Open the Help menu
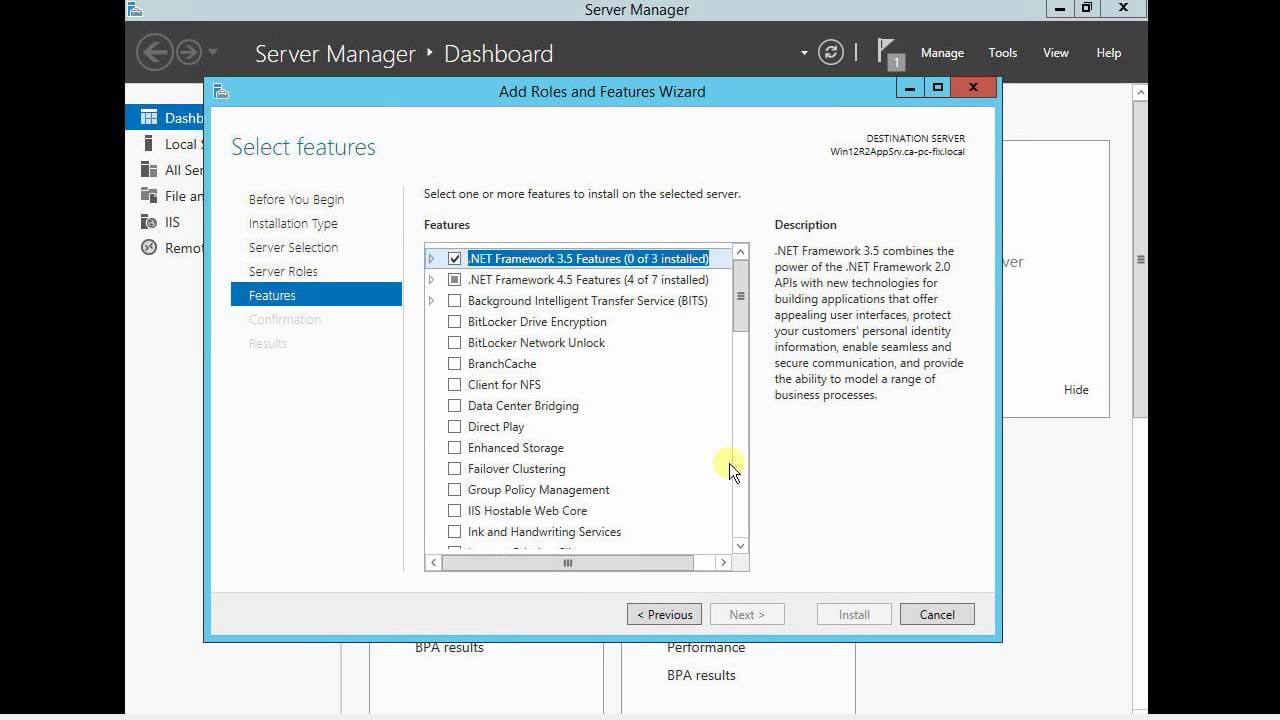 [1109, 53]
